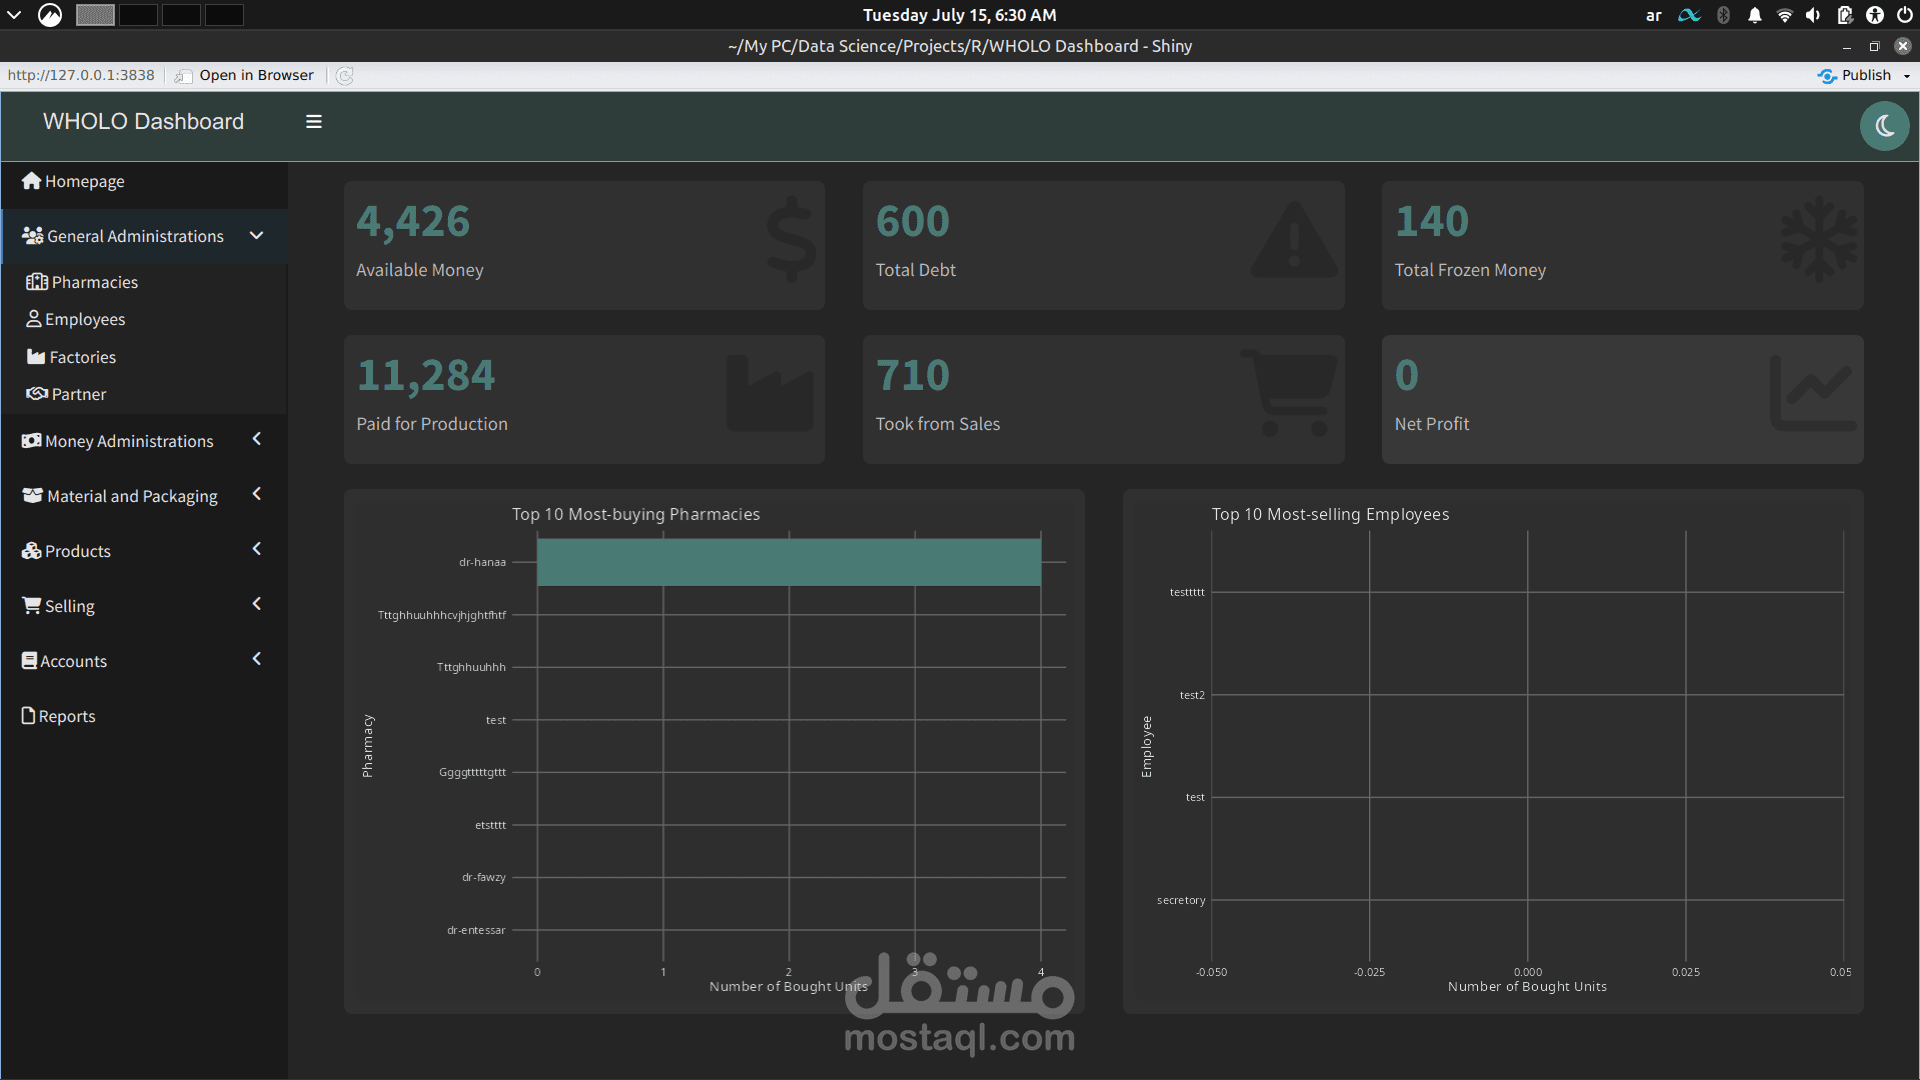Click the WHOLO Dashboard title link

click(143, 122)
